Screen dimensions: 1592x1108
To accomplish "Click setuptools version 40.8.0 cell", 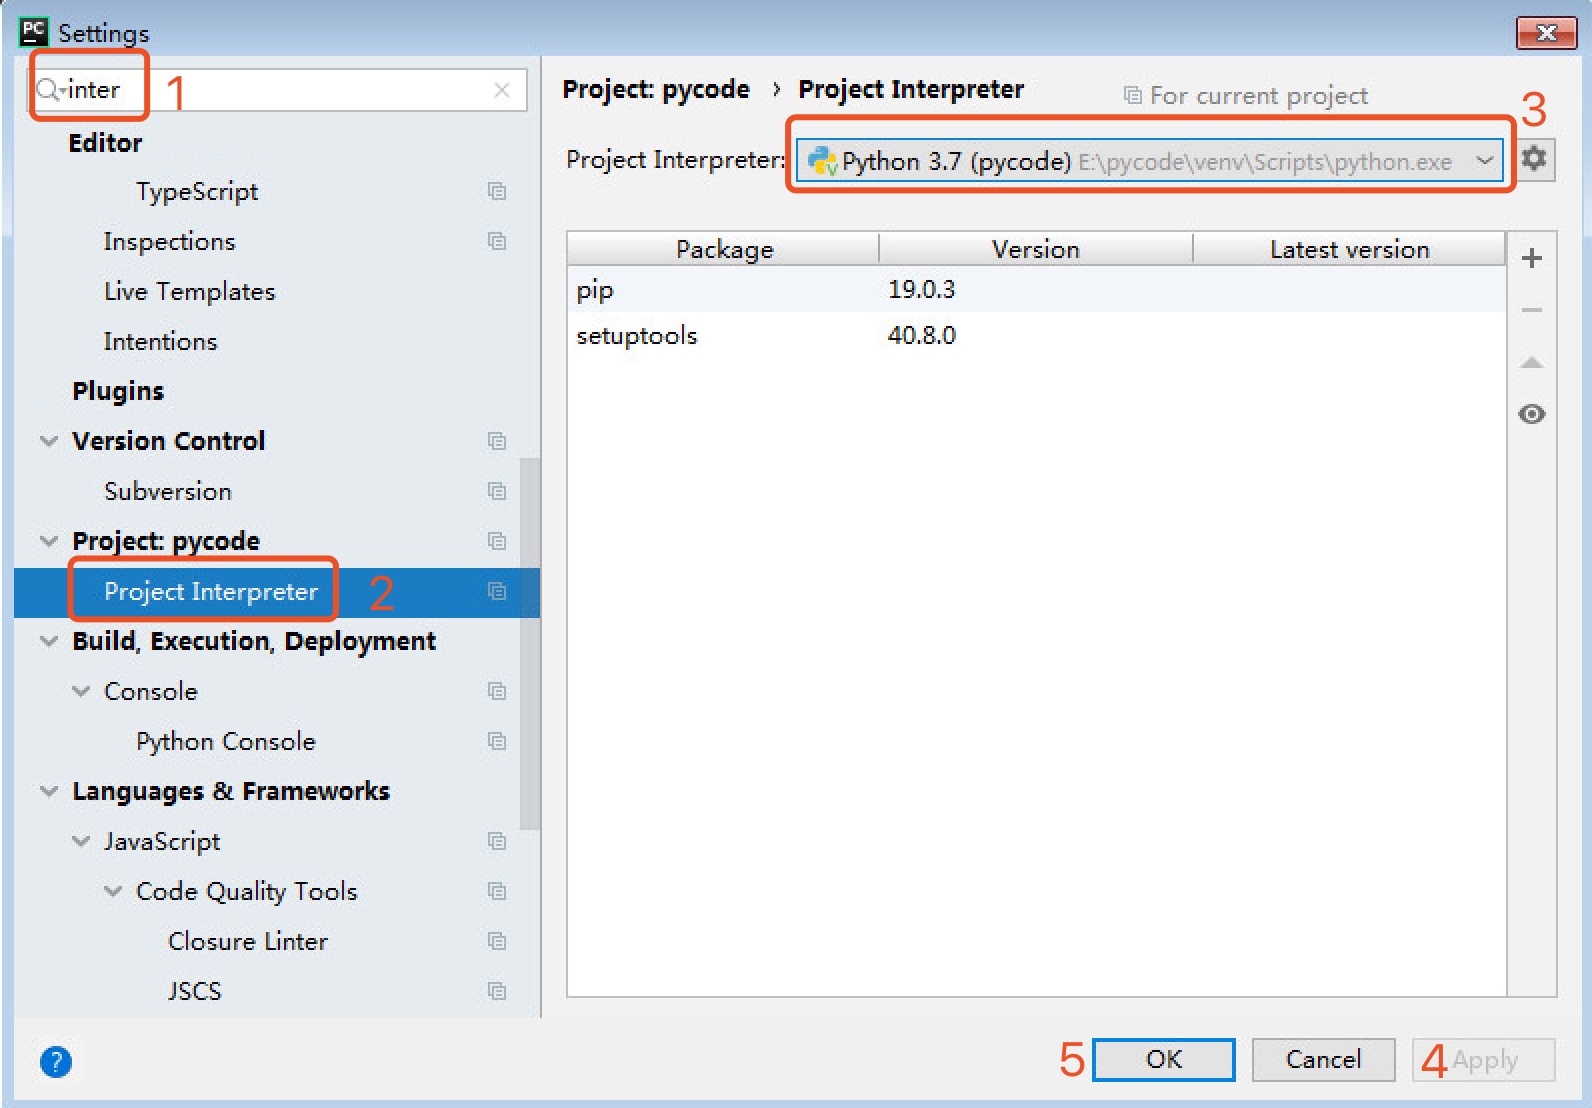I will [922, 335].
